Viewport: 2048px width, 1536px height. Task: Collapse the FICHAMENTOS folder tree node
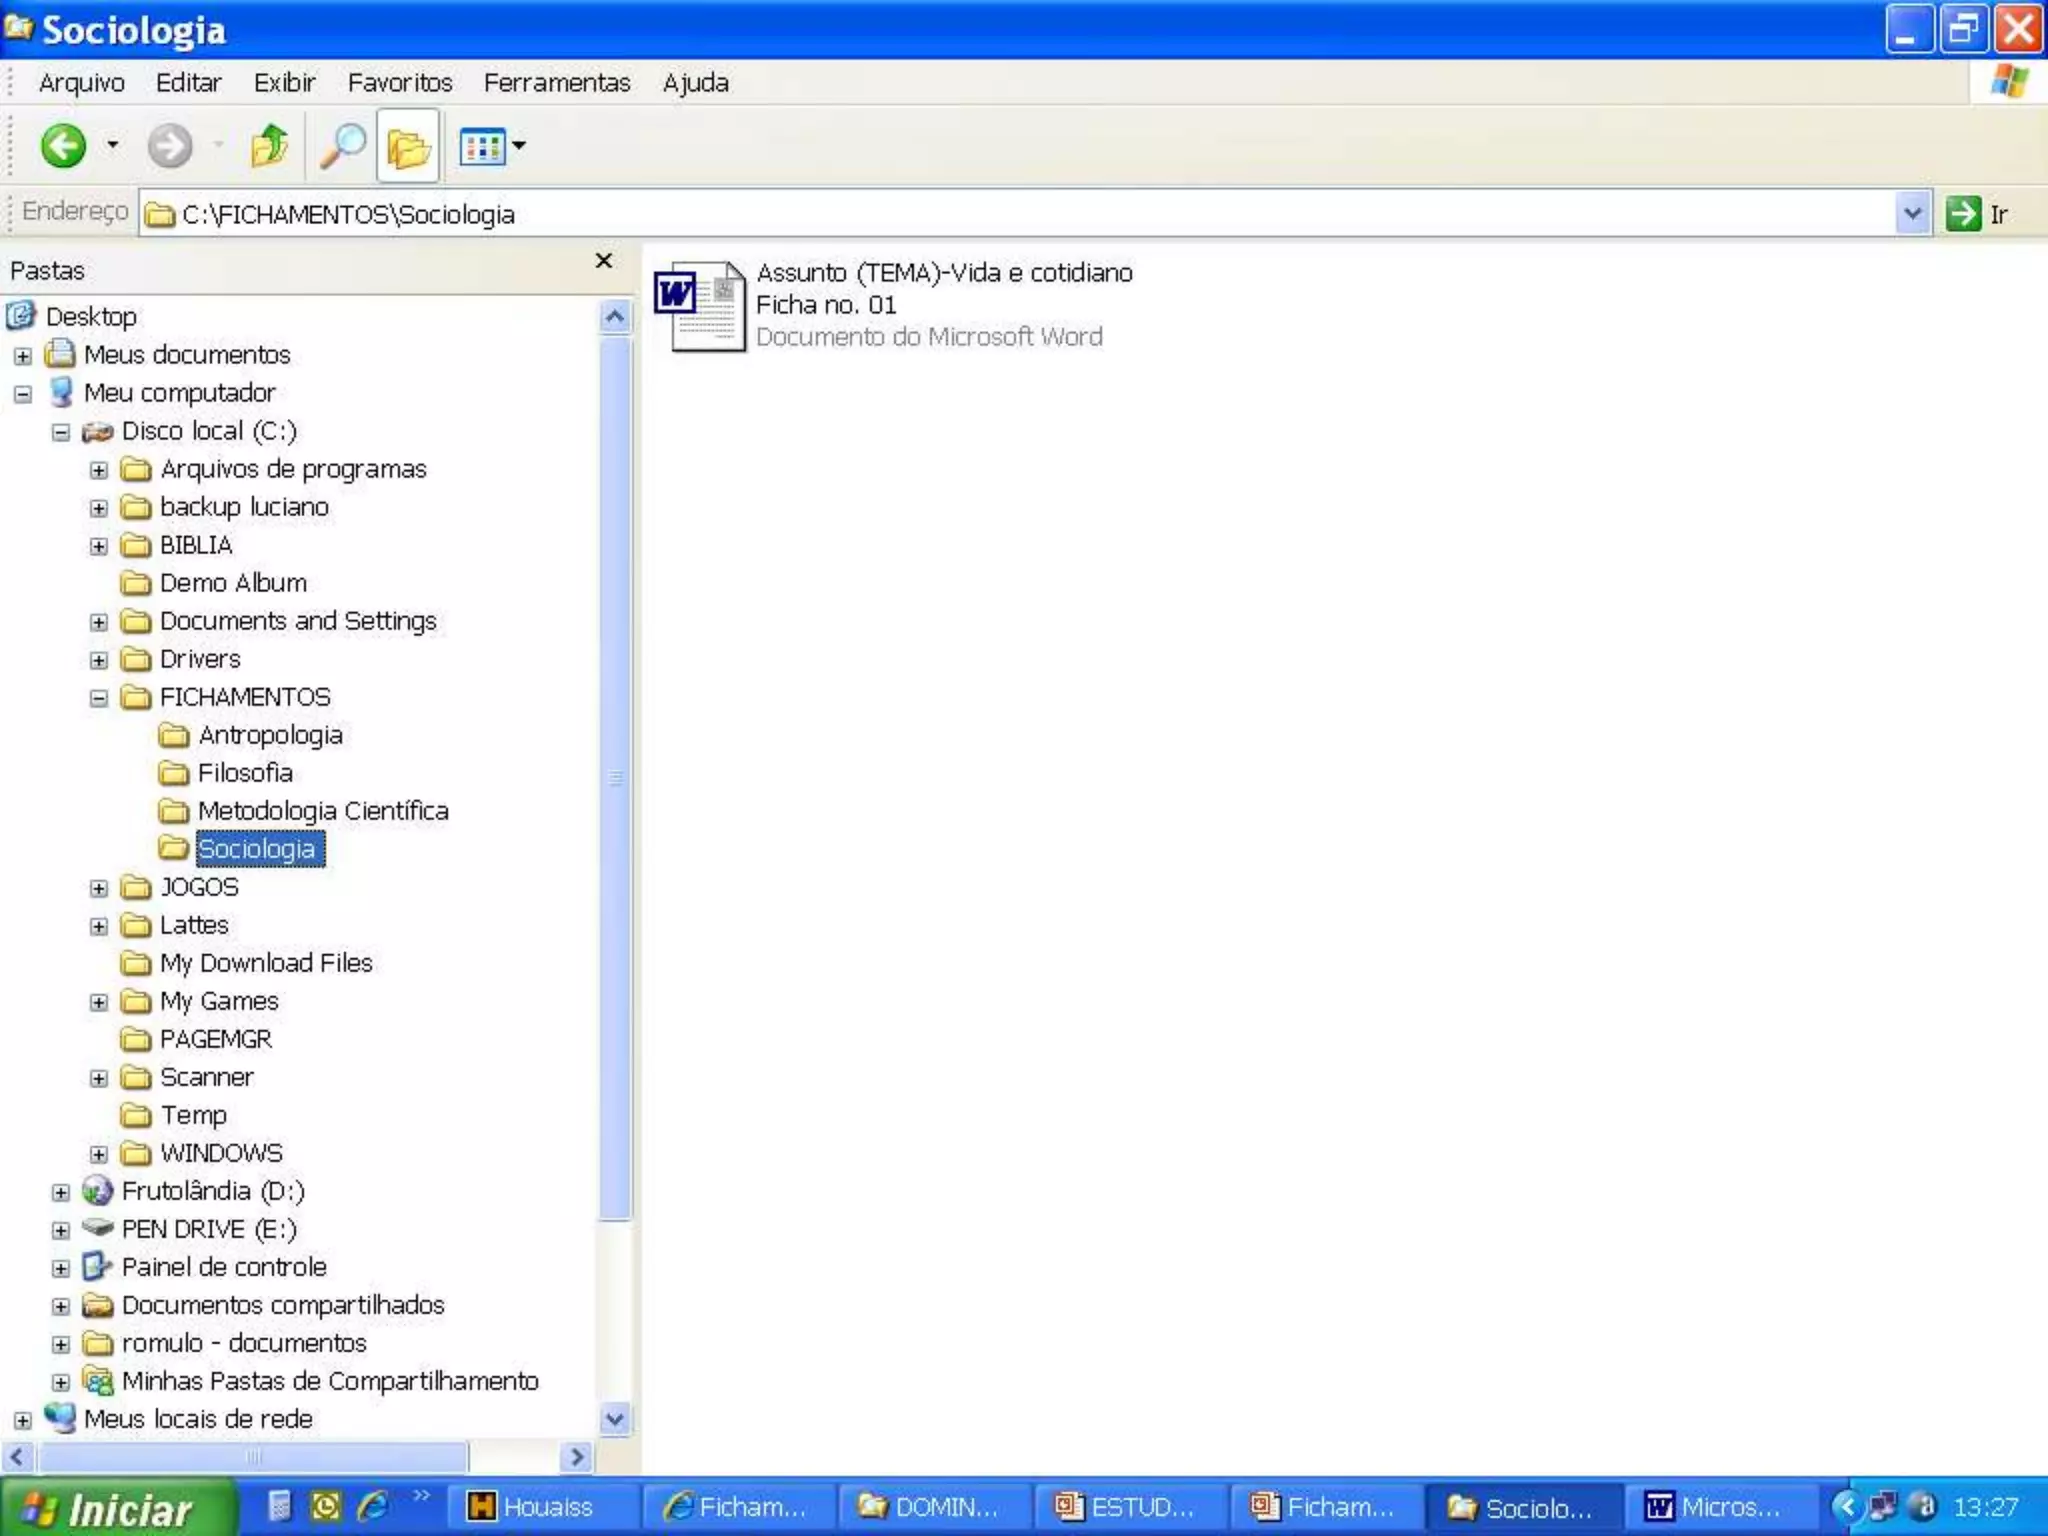(98, 698)
